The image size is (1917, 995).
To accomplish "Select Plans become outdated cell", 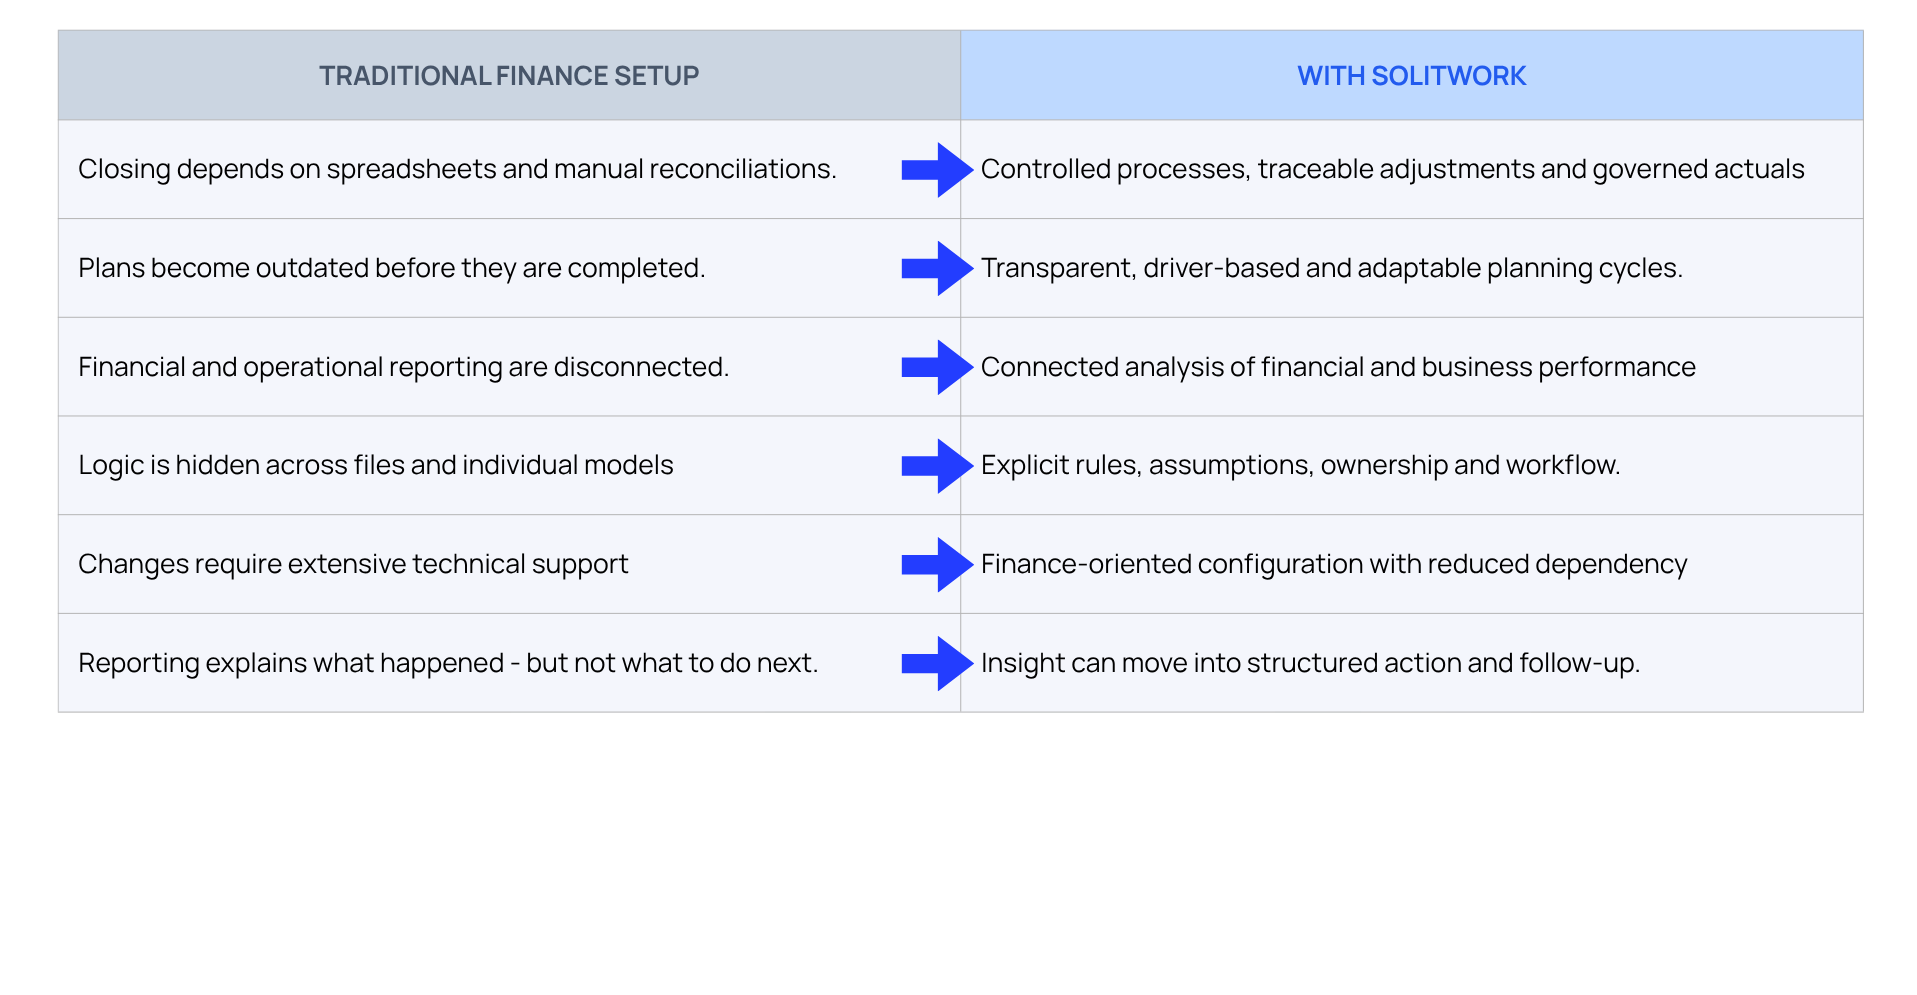I will (x=509, y=268).
